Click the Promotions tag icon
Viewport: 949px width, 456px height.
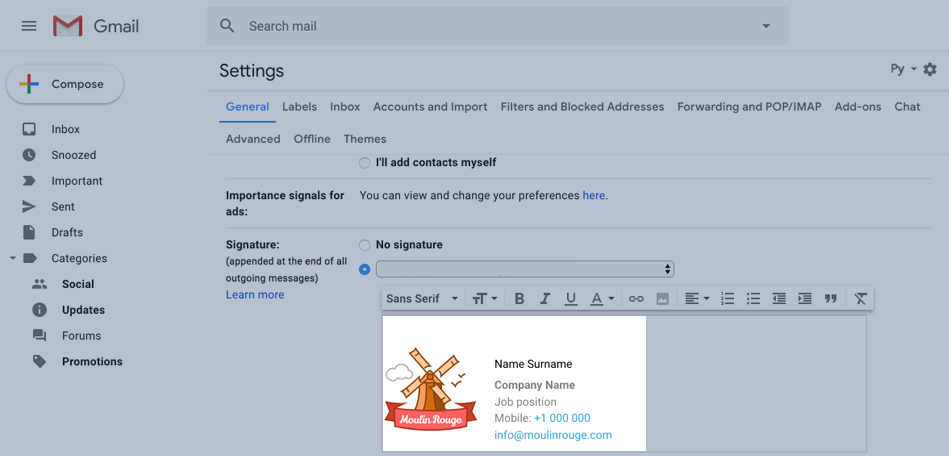(39, 362)
